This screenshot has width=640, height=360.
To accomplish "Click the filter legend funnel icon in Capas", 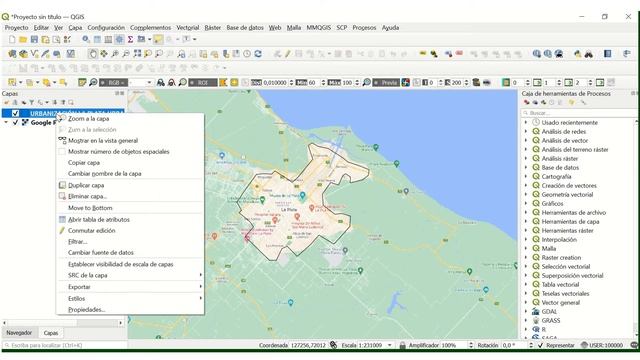I will tap(31, 102).
